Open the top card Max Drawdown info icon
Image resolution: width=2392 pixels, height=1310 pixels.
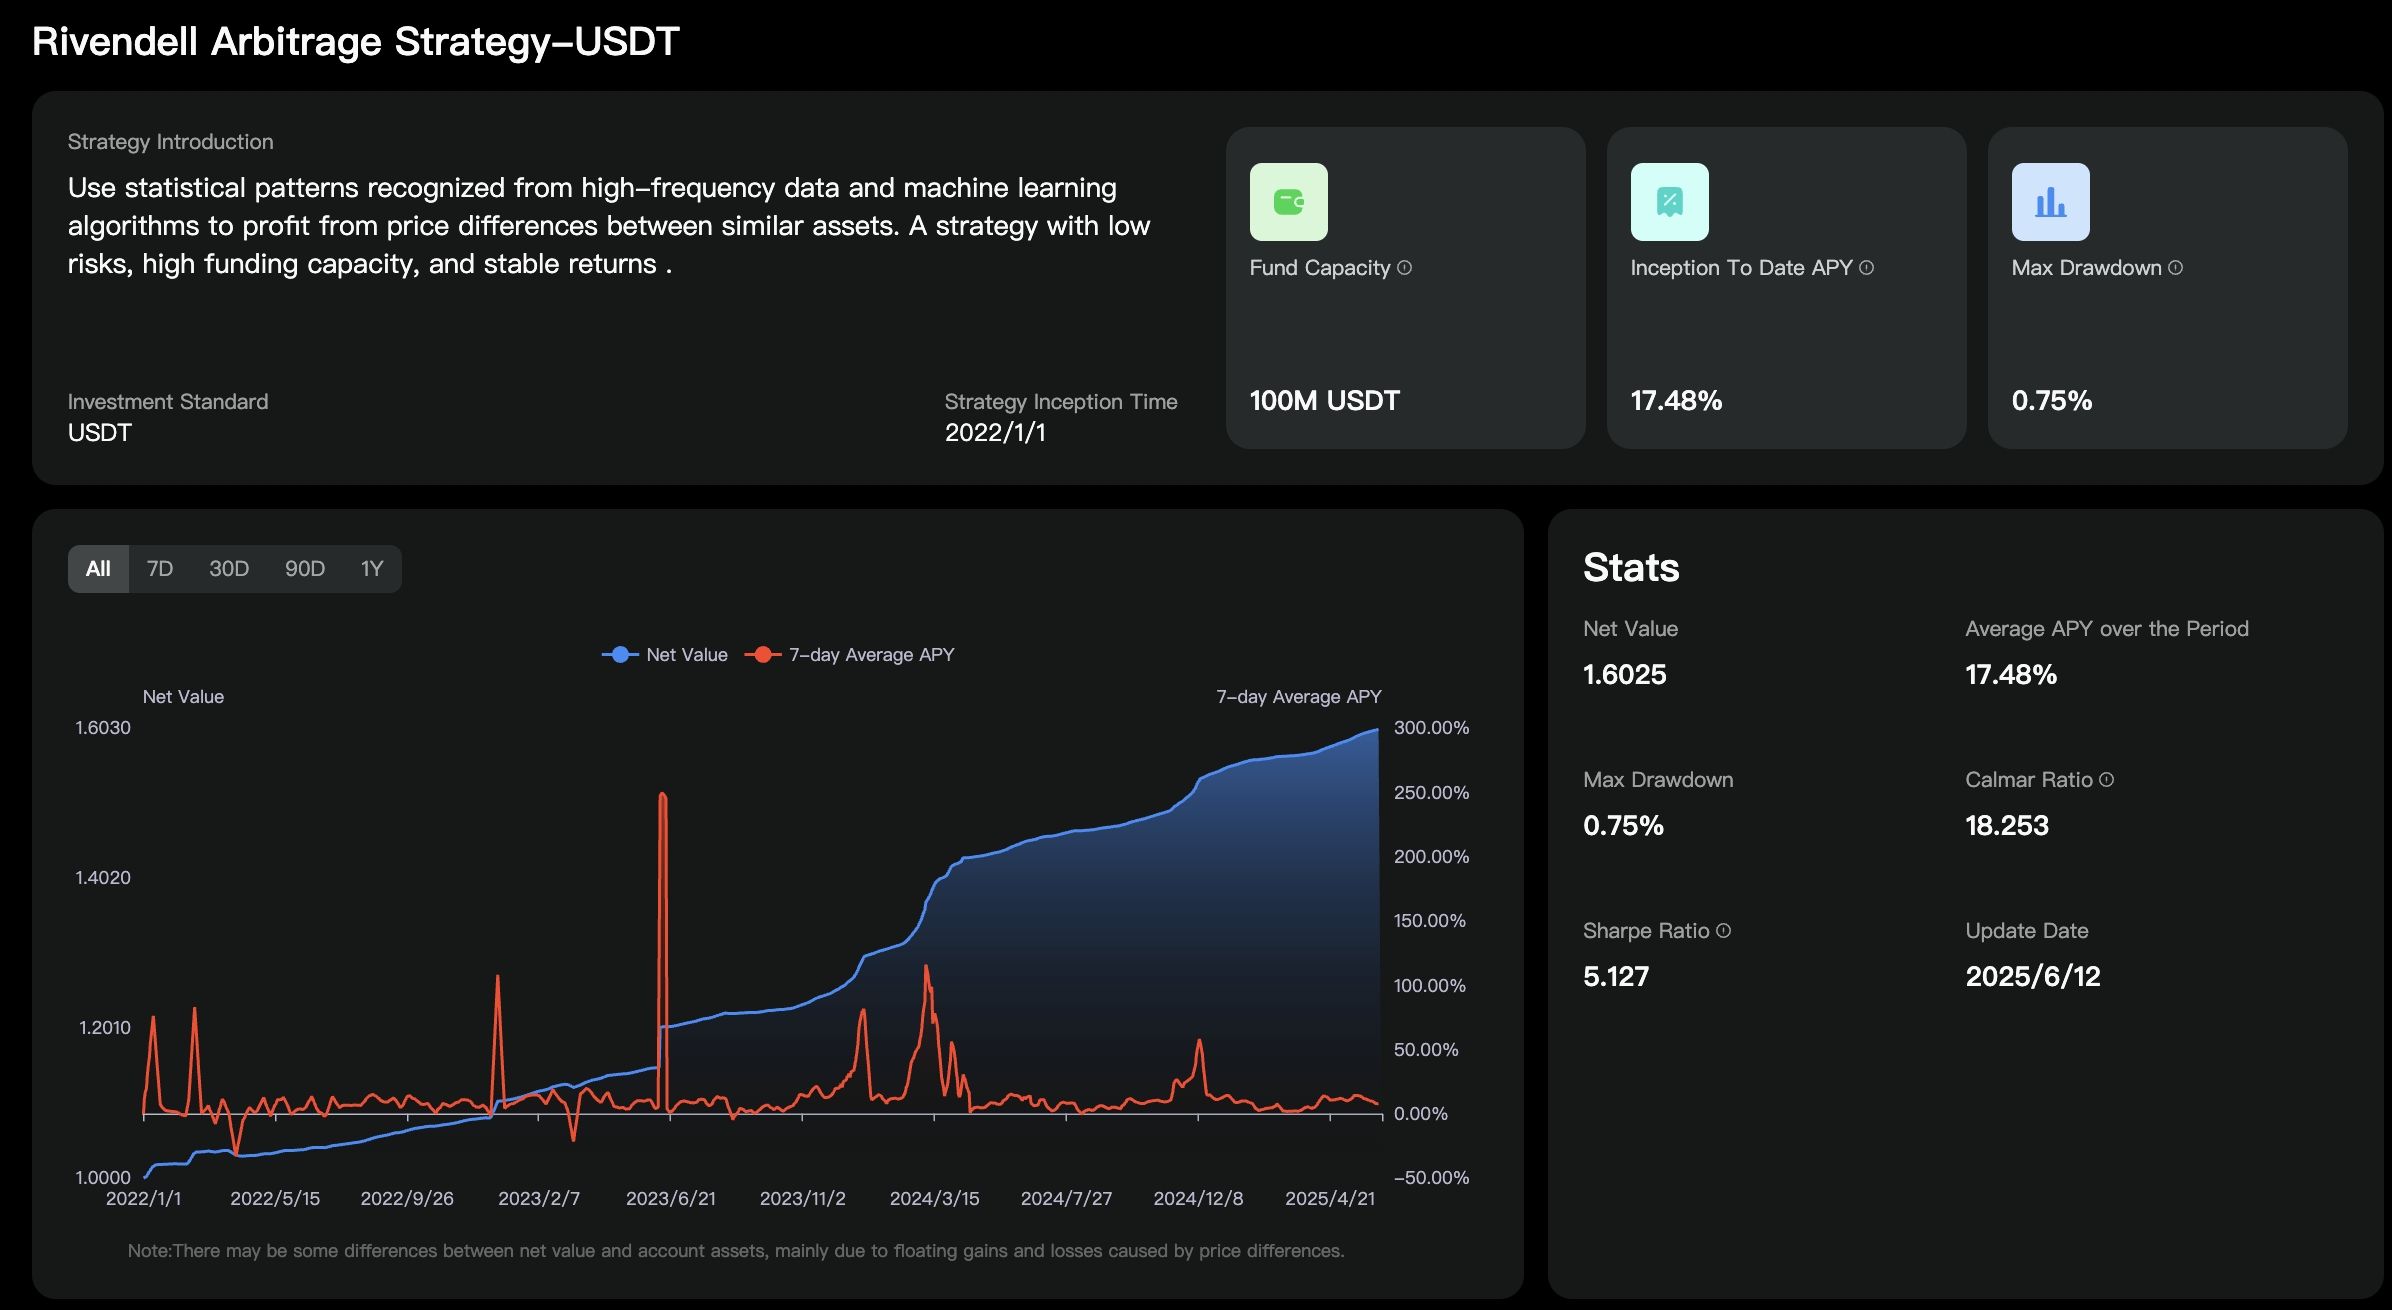coord(2175,267)
